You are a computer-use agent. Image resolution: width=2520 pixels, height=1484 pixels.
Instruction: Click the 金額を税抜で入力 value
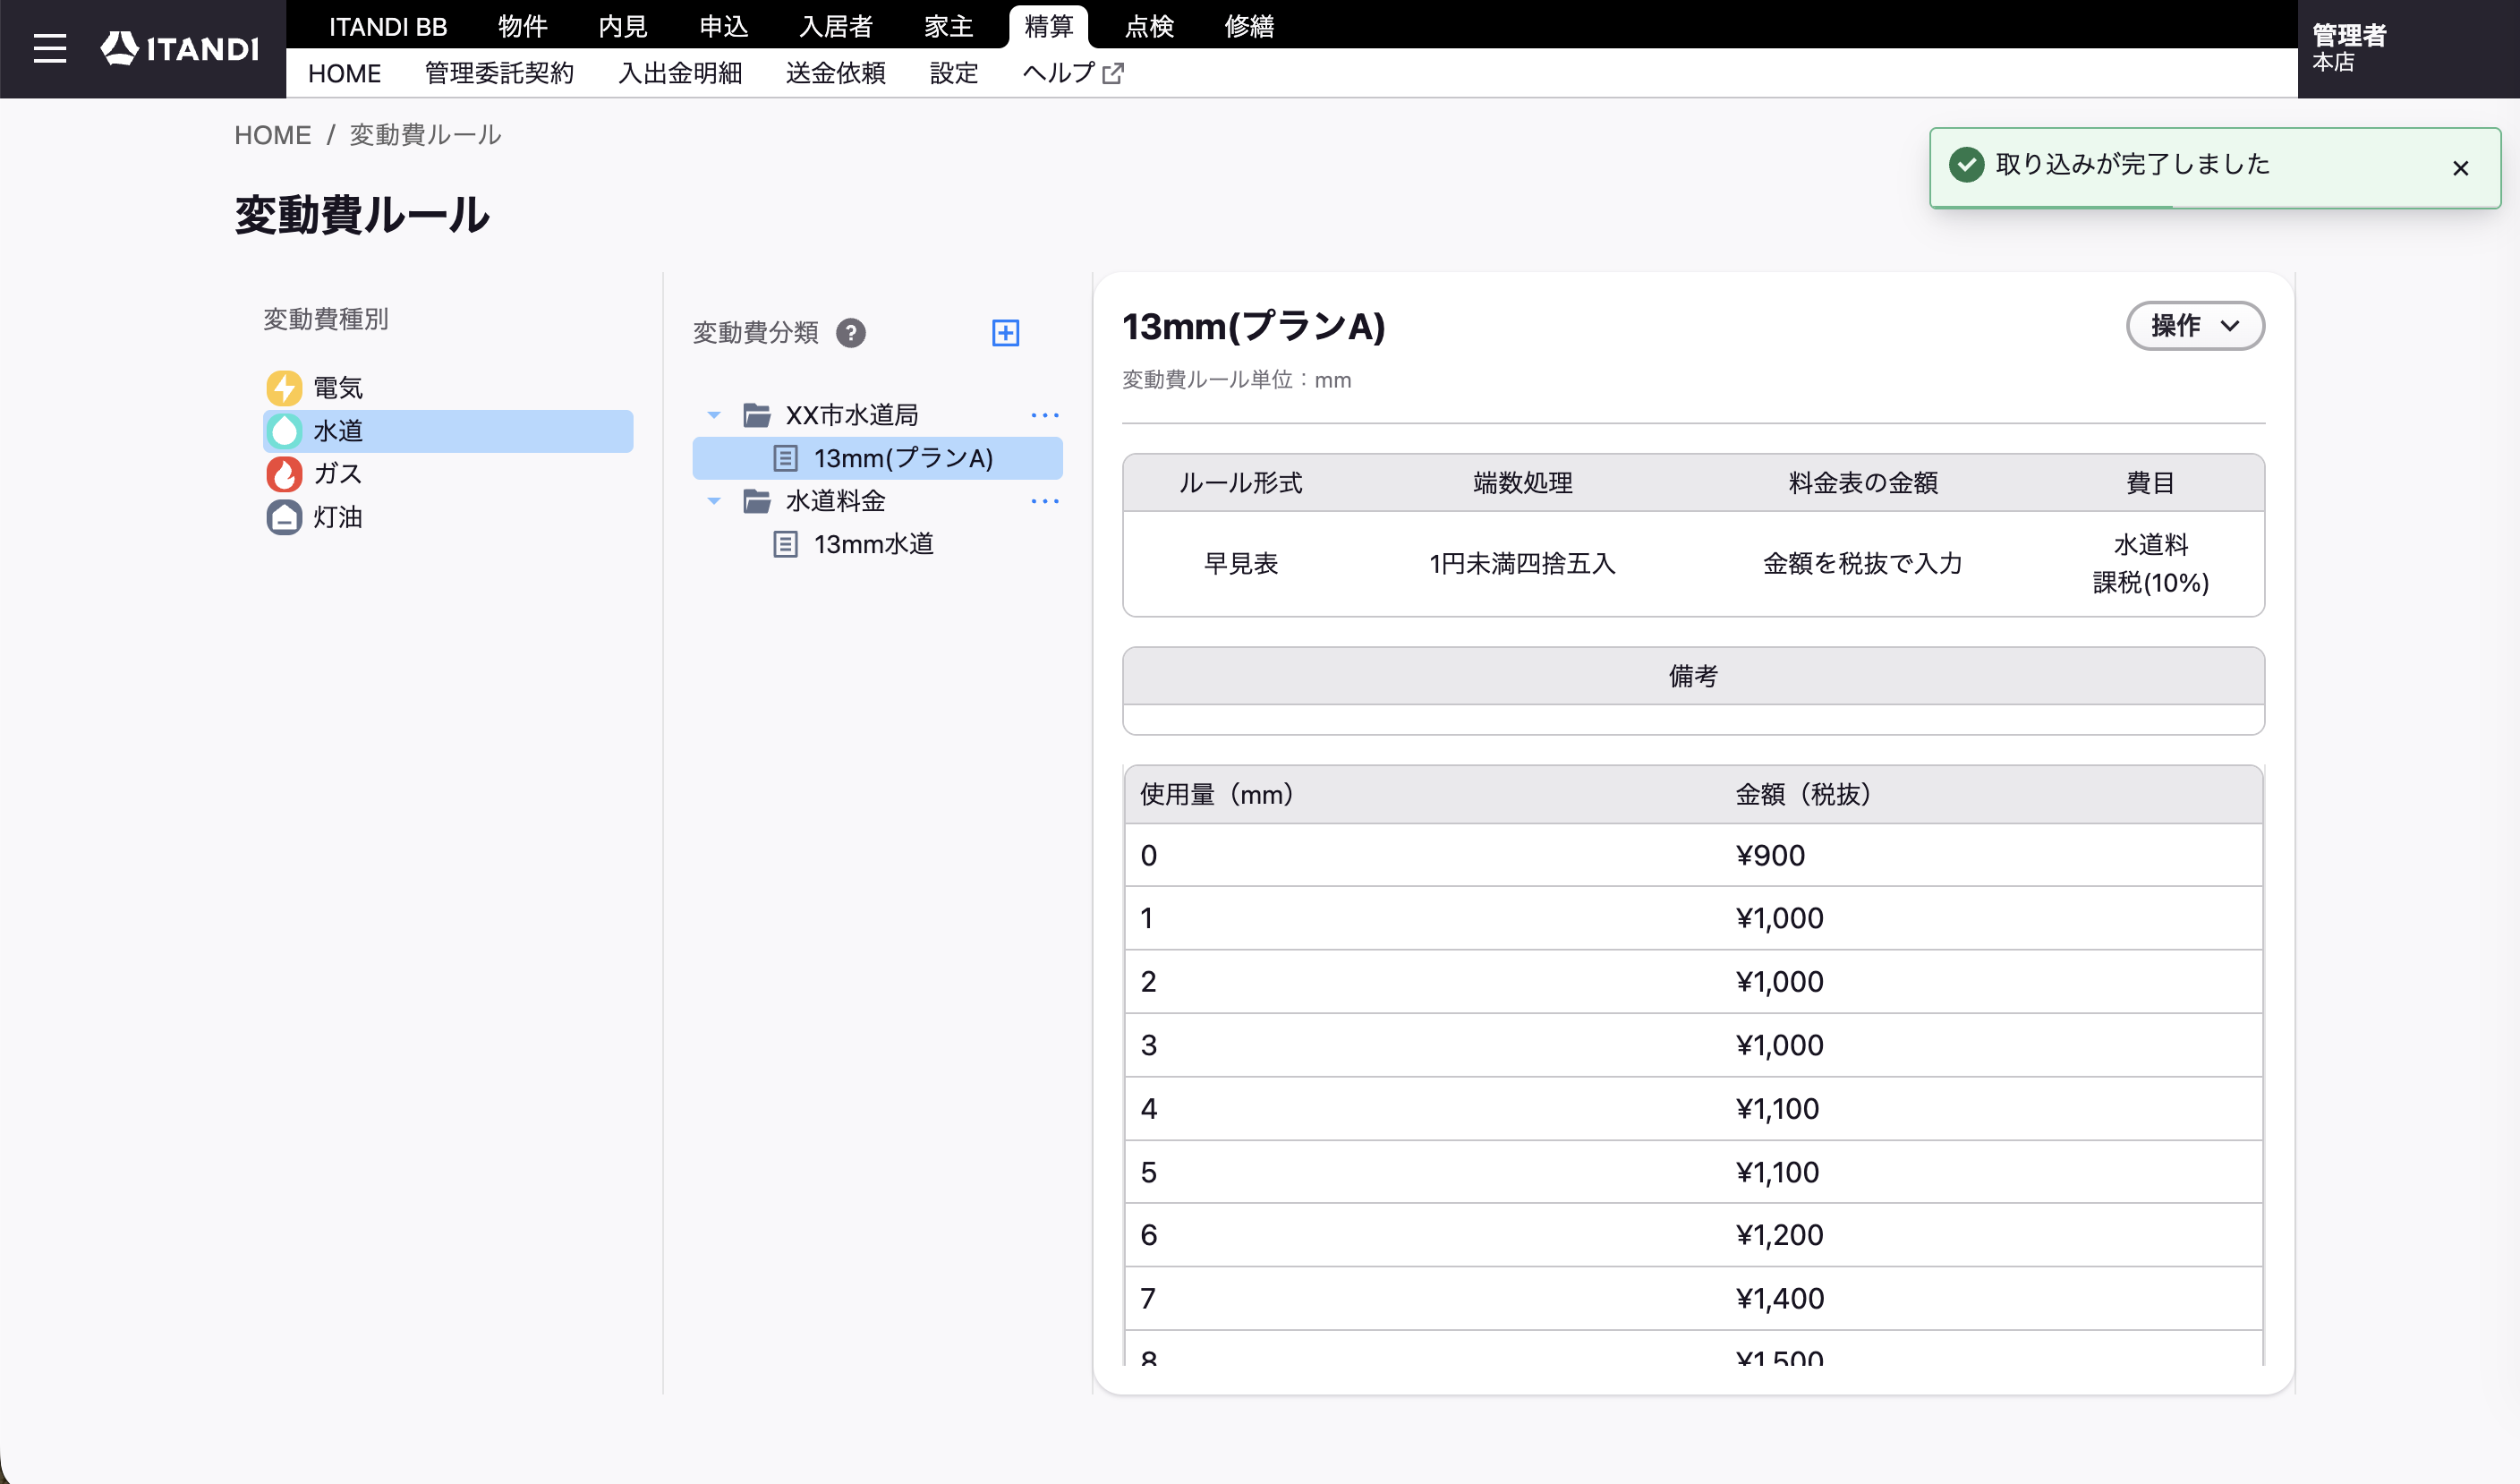pyautogui.click(x=1863, y=564)
